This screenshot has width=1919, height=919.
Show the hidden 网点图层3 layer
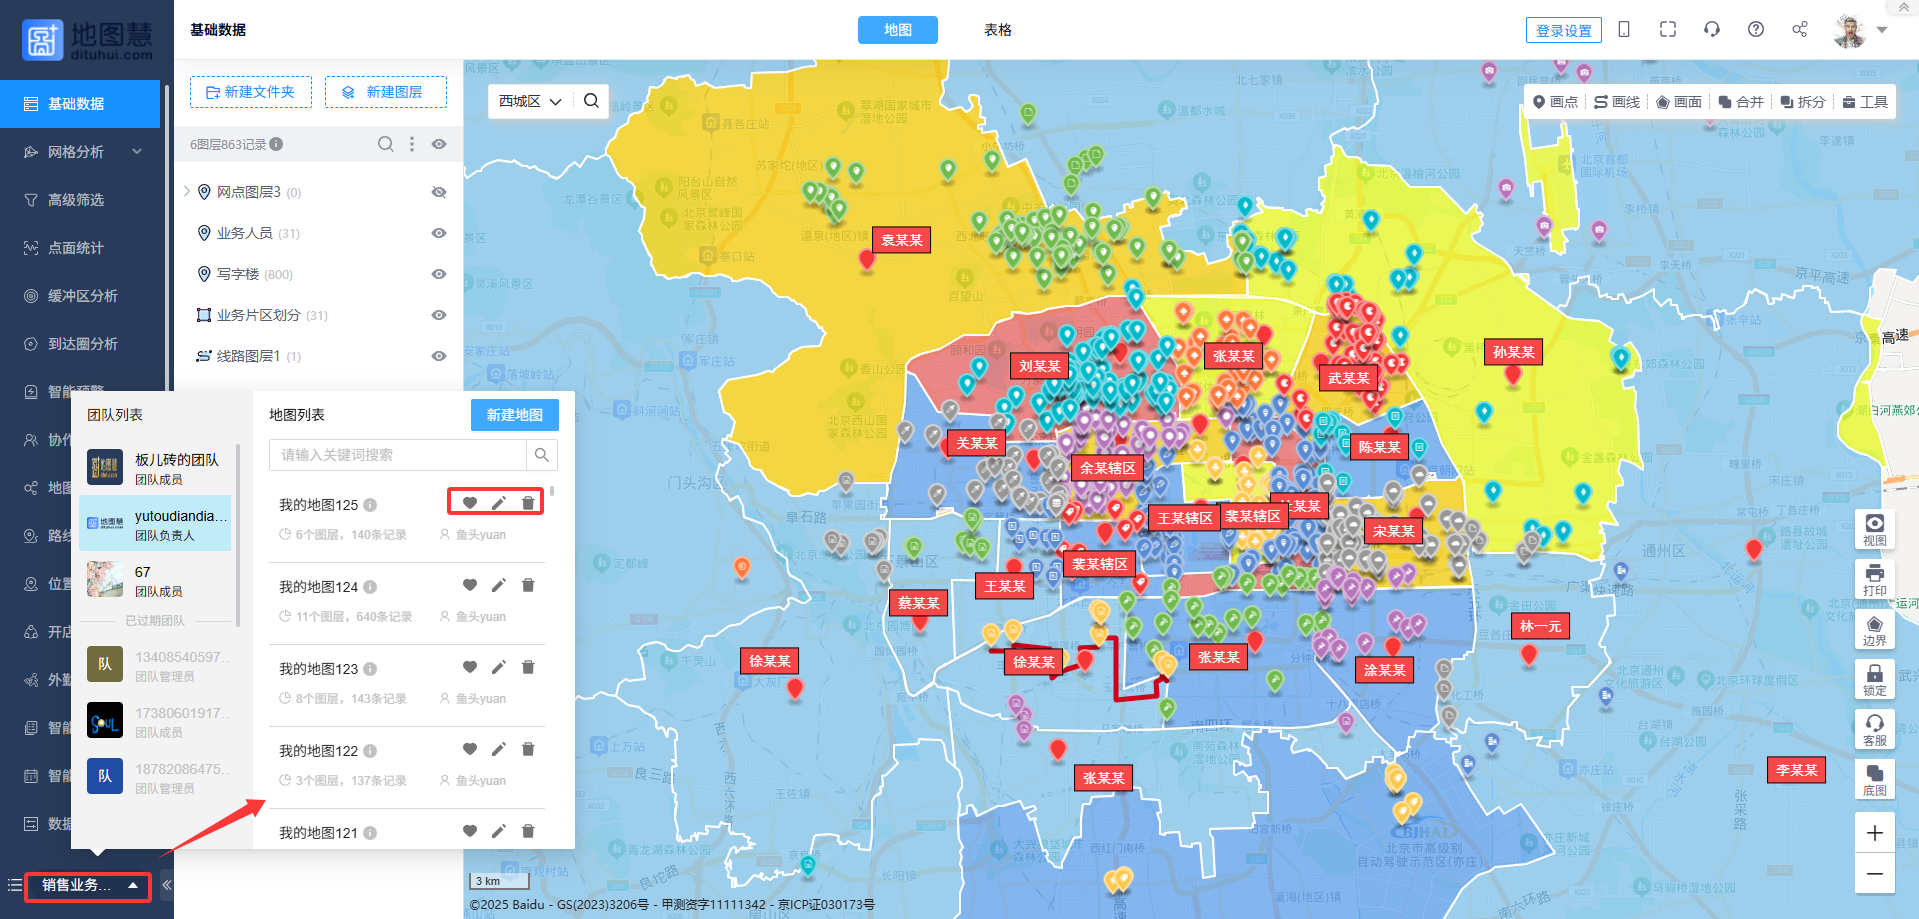(438, 192)
